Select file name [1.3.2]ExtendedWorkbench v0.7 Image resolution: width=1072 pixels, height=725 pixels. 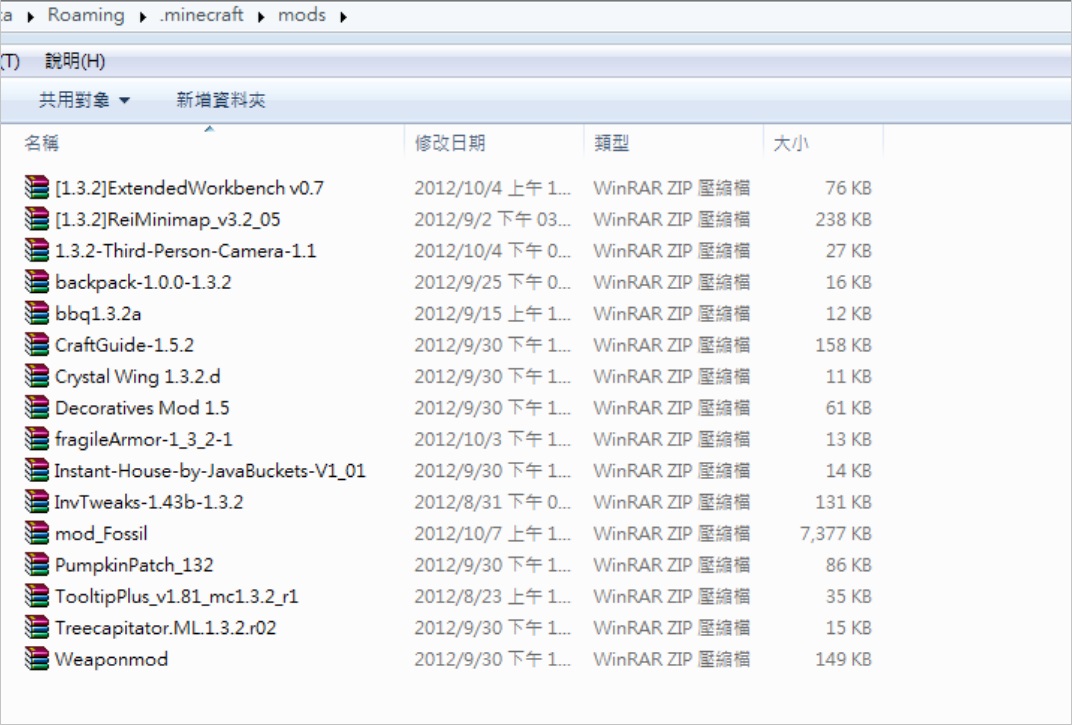click(x=189, y=188)
